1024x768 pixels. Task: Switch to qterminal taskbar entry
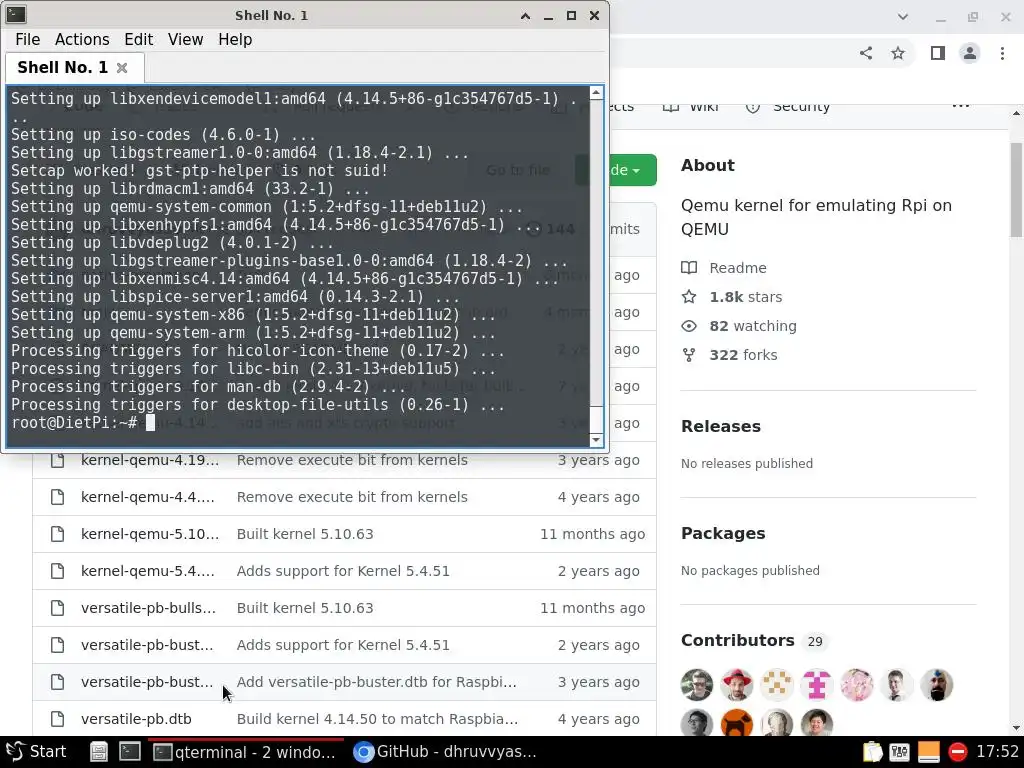coord(246,752)
